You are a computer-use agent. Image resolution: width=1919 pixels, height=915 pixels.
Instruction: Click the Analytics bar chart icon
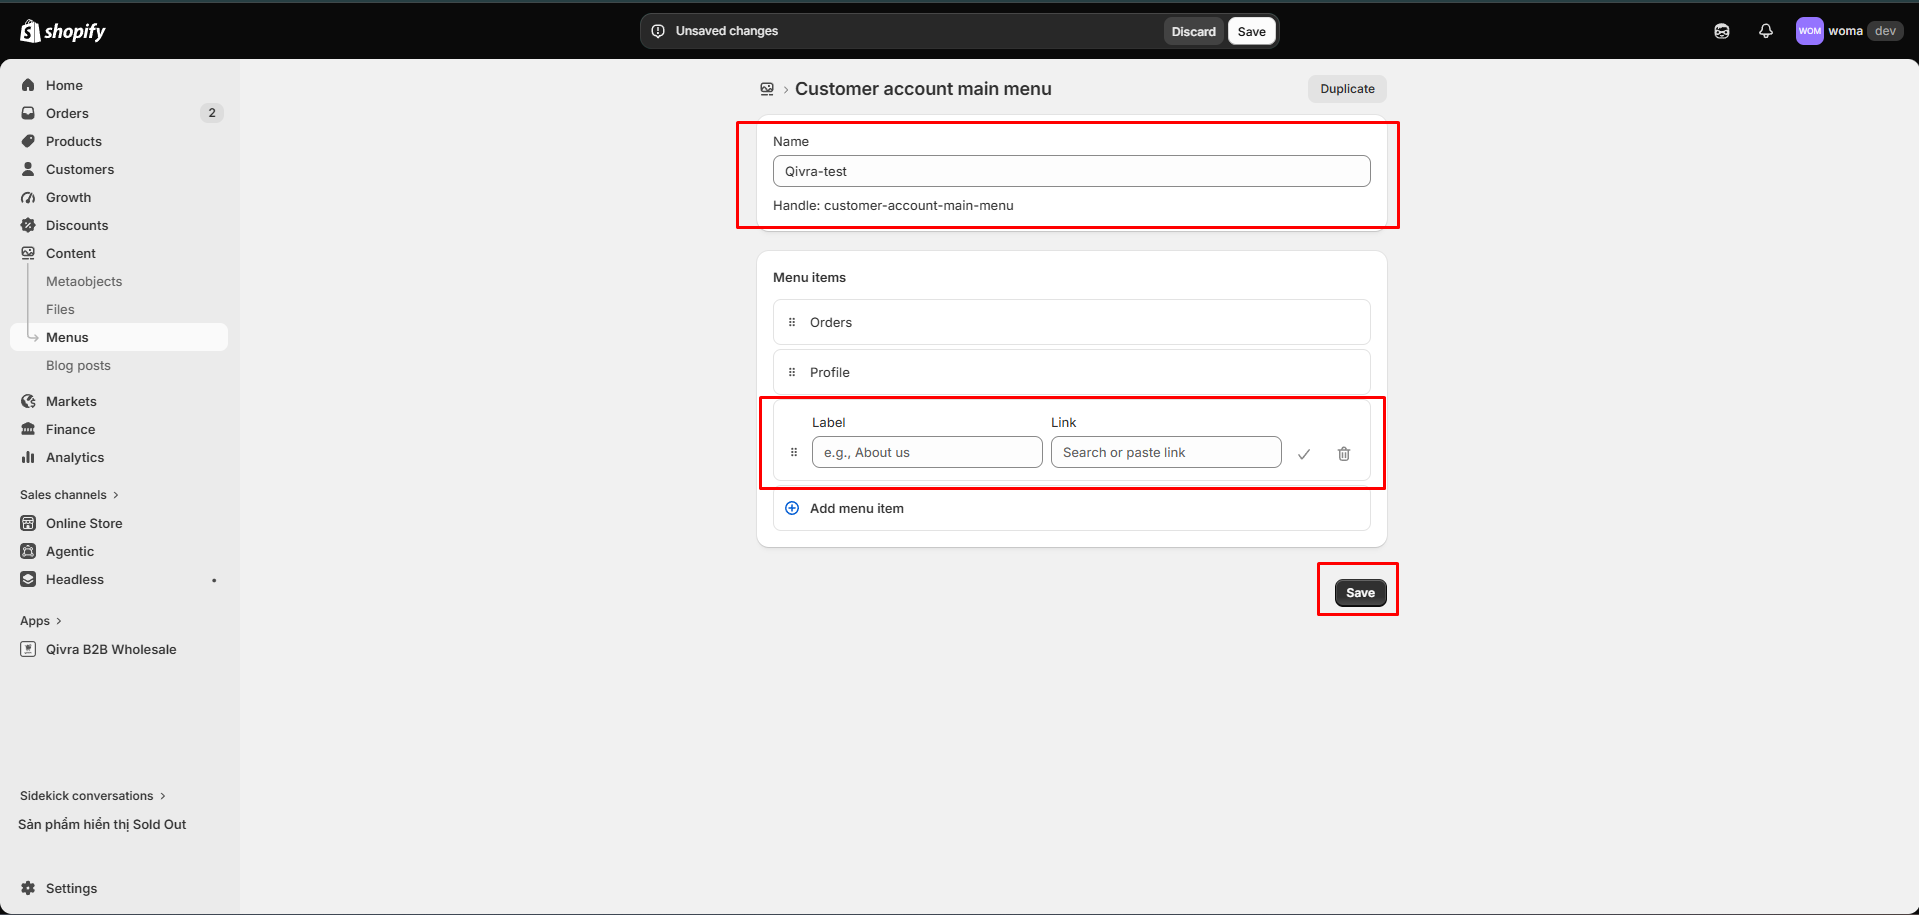coord(28,457)
